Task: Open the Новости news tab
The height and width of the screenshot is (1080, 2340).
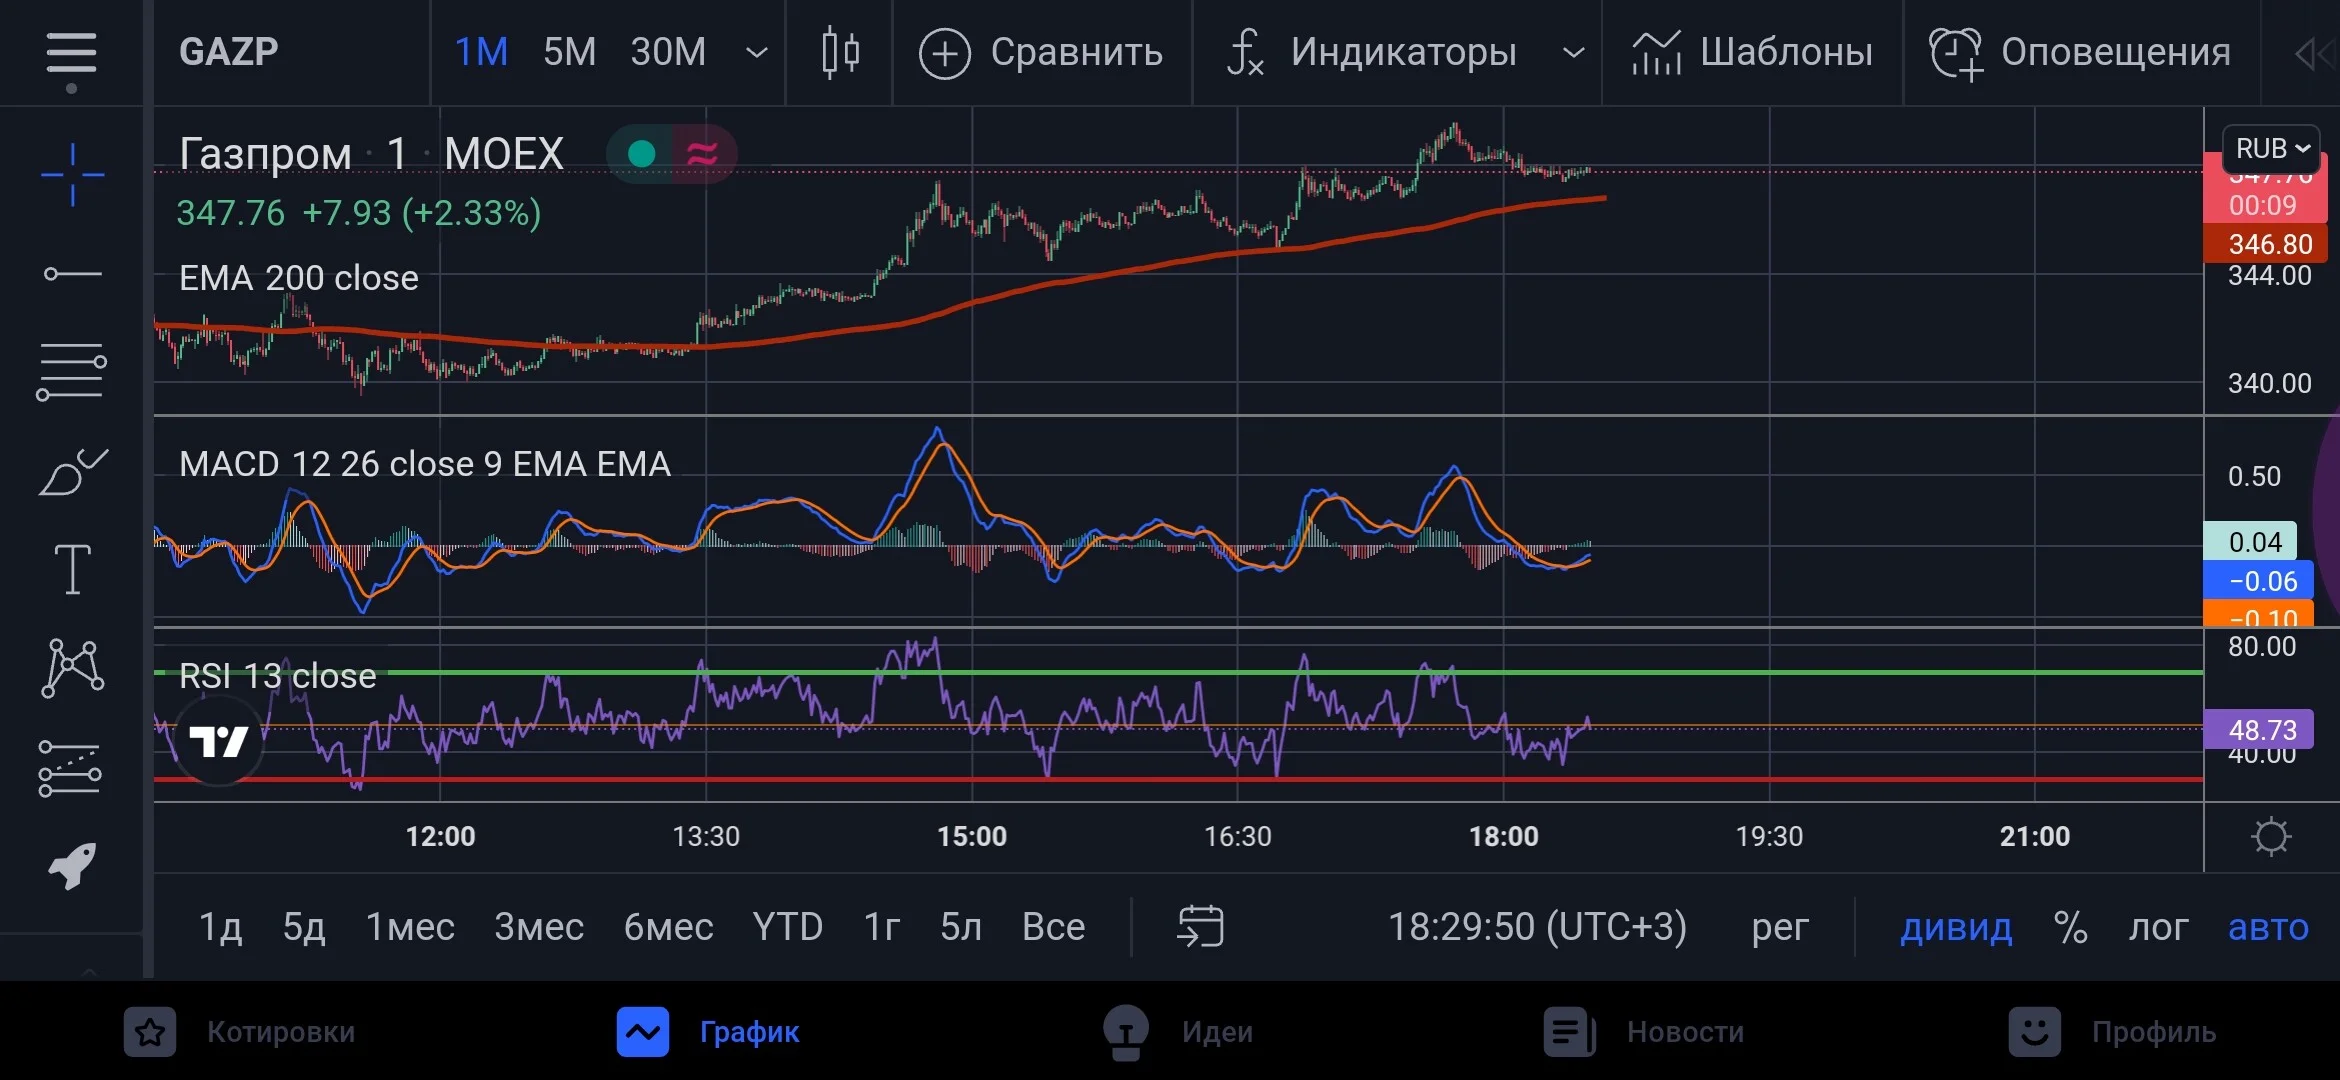Action: pos(1644,1032)
